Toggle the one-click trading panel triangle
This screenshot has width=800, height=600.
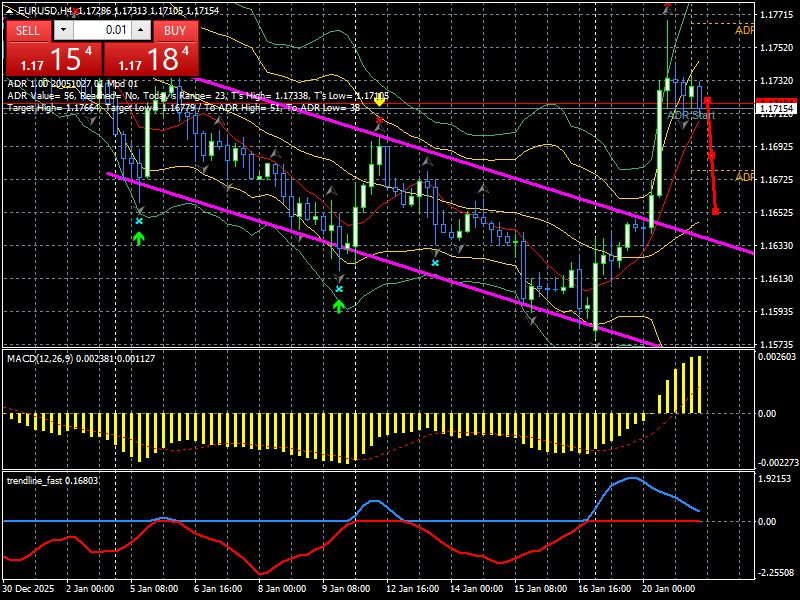[10, 10]
